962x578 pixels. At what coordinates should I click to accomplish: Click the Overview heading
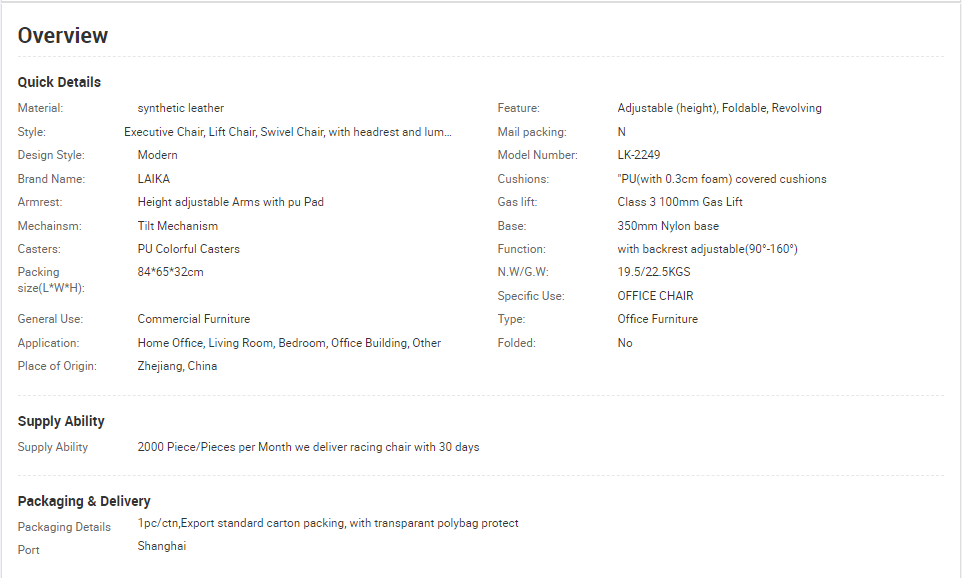[63, 36]
